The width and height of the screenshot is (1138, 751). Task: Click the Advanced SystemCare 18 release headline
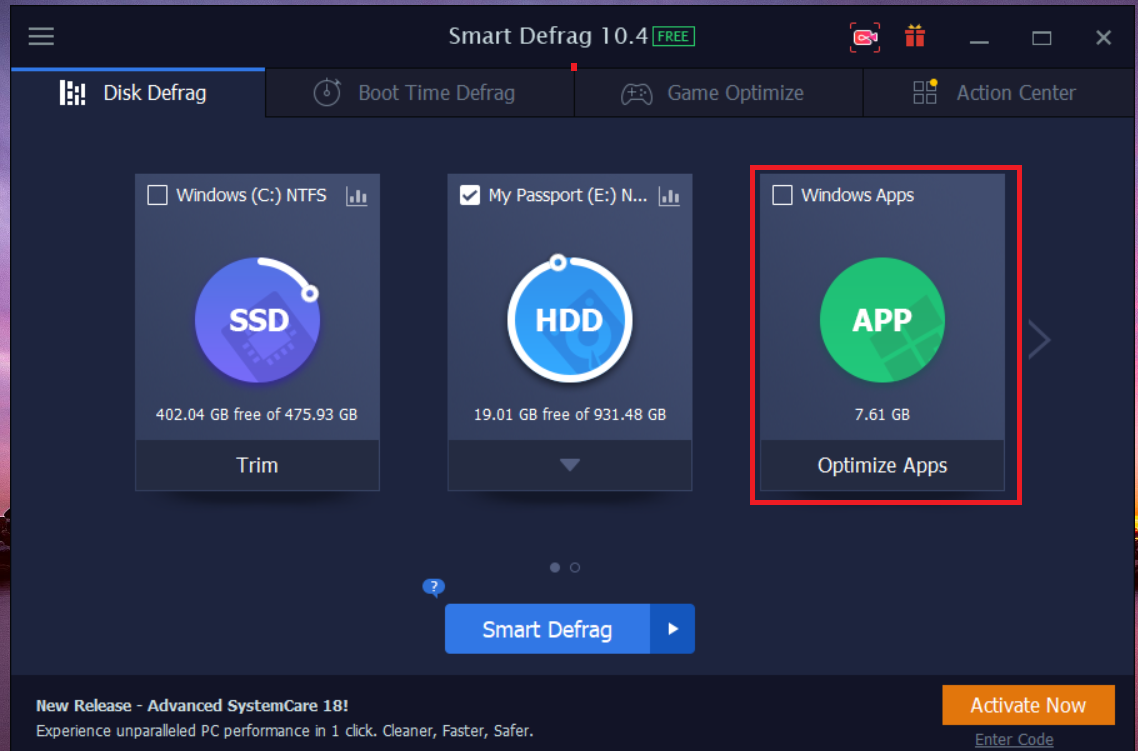point(192,705)
